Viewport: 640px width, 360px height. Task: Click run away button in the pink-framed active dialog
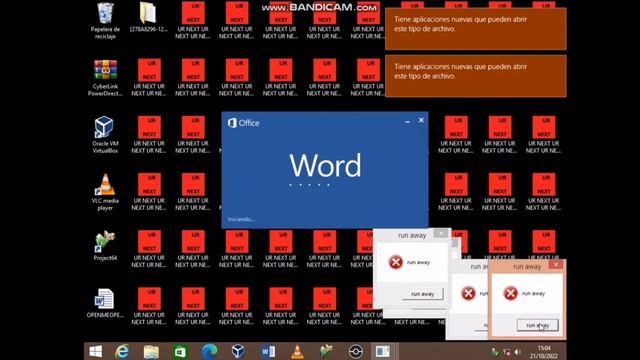tap(538, 325)
